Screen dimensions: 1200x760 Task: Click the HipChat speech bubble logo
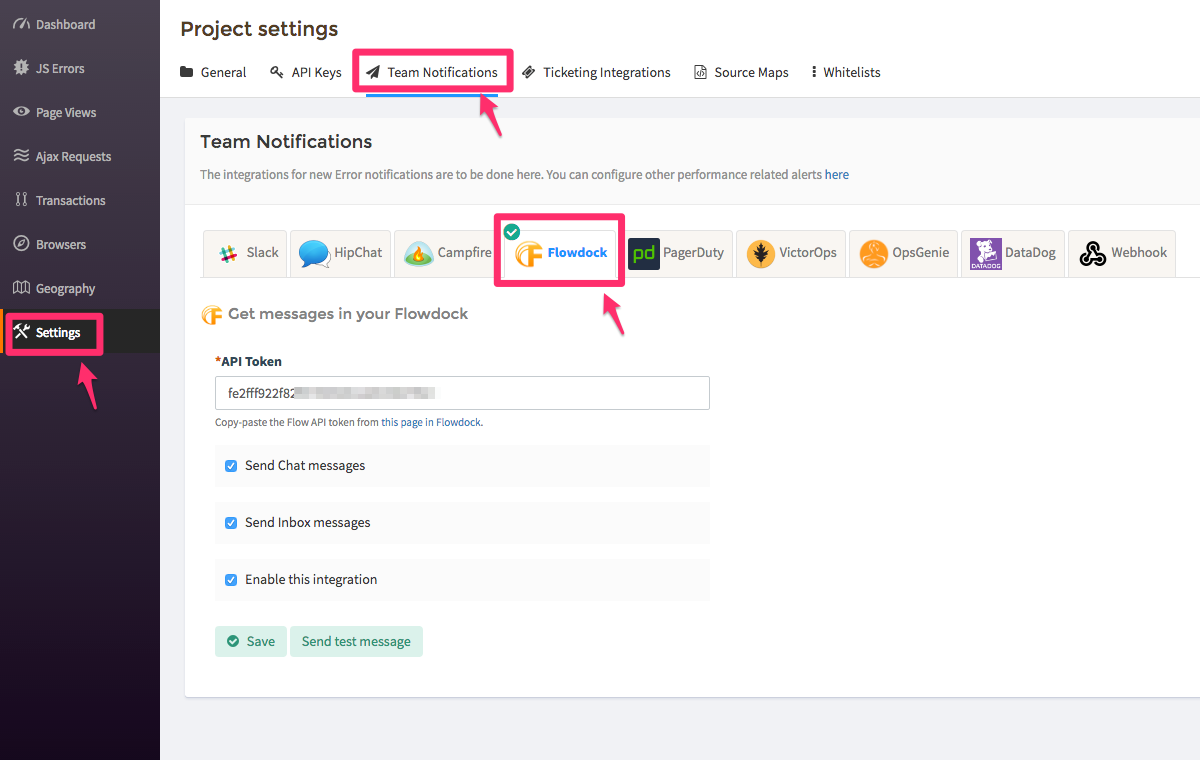314,254
